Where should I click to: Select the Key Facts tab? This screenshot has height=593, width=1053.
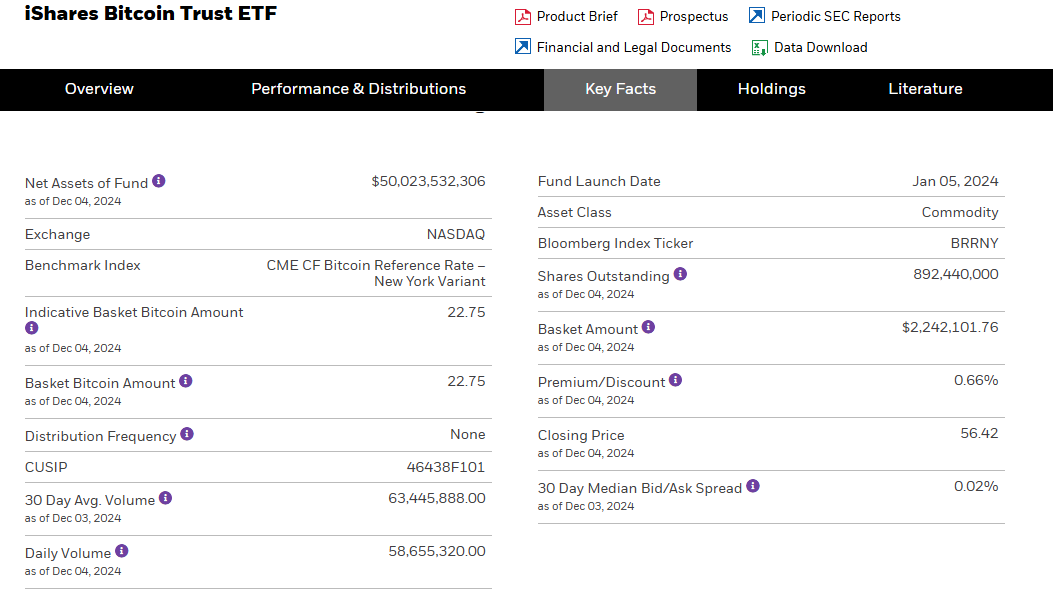point(621,89)
